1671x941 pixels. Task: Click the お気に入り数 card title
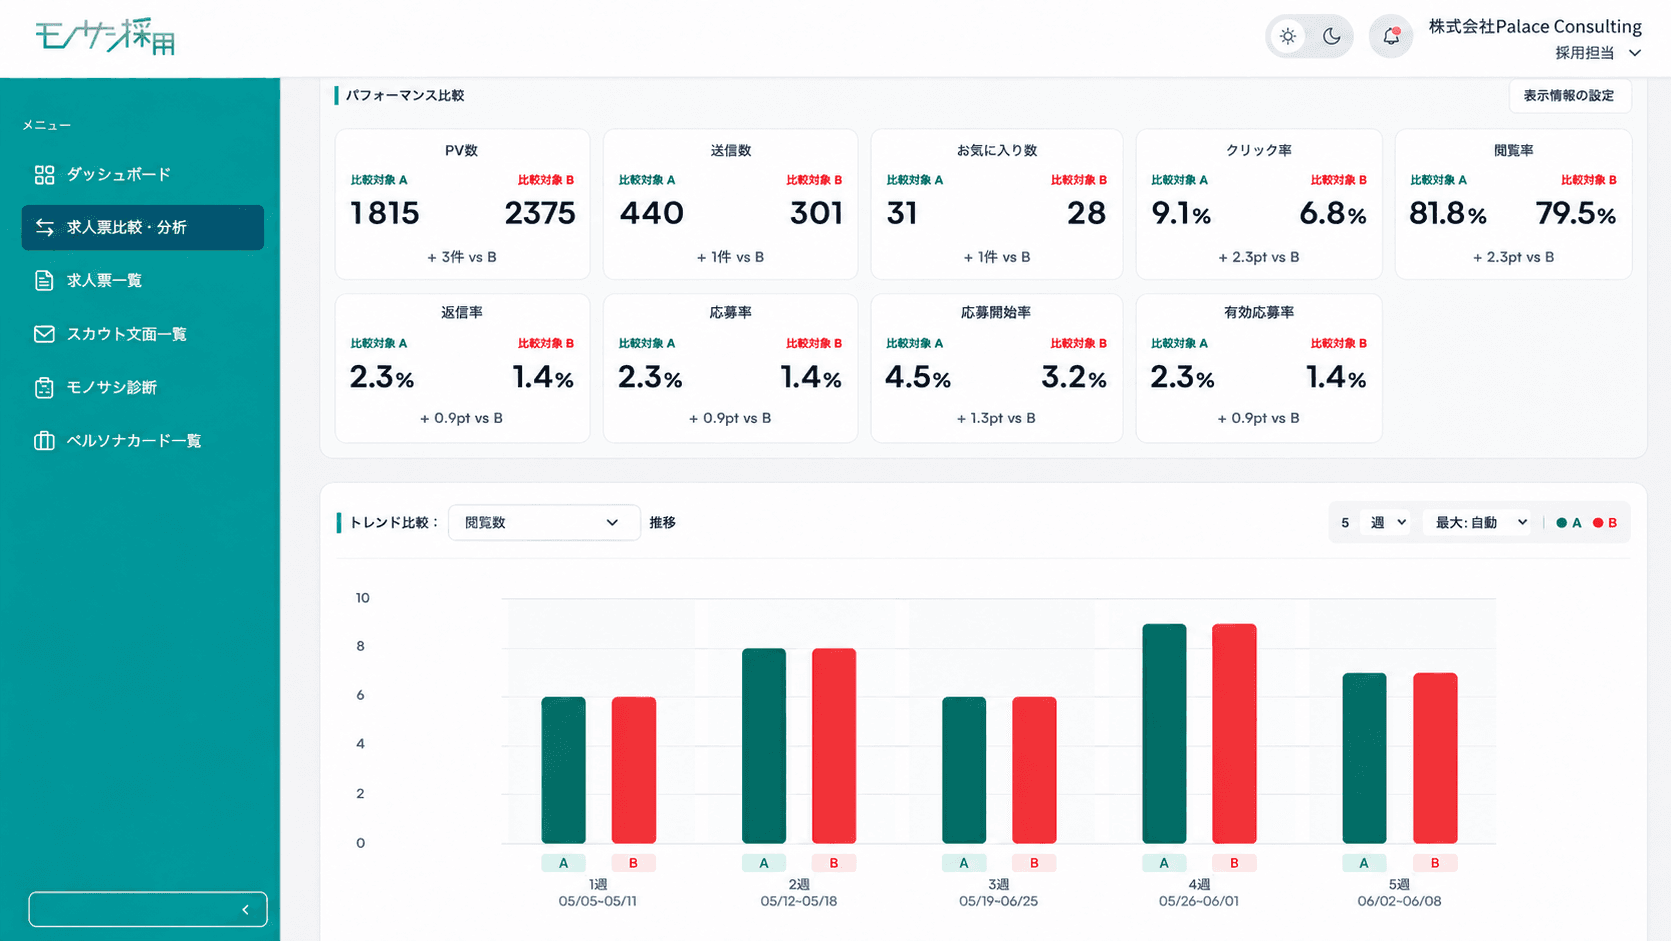[997, 151]
